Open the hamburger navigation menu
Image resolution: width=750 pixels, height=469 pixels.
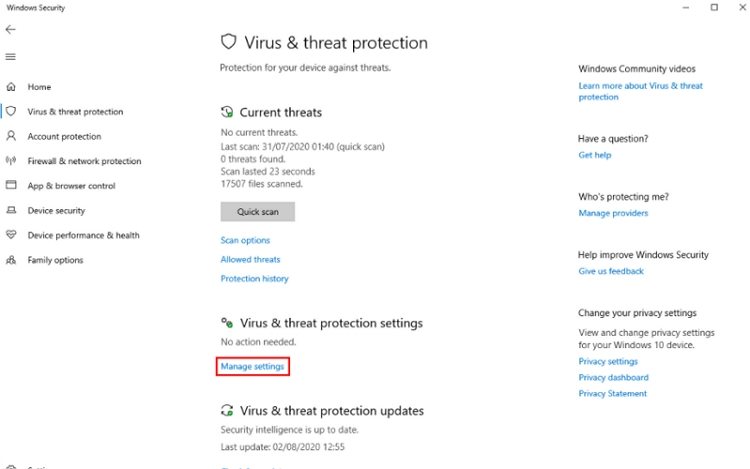pos(11,56)
